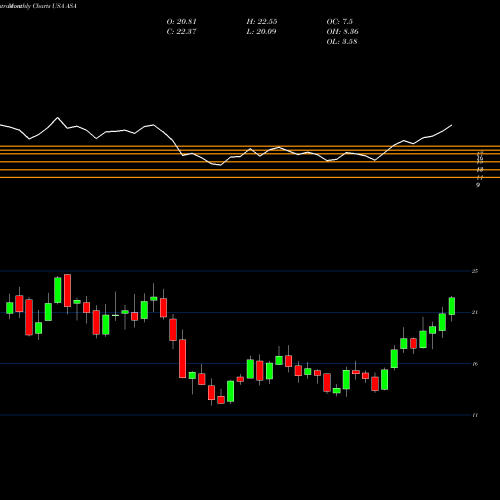Select the close value 'C: 22.37'
Screen dimensions: 500x500
[x=181, y=32]
